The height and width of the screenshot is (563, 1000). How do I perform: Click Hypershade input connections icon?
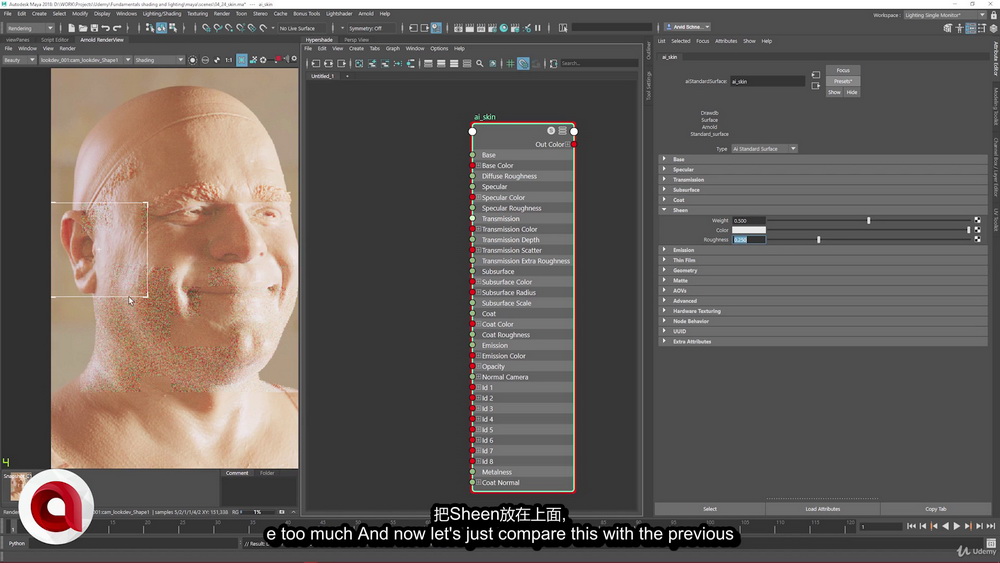point(316,64)
